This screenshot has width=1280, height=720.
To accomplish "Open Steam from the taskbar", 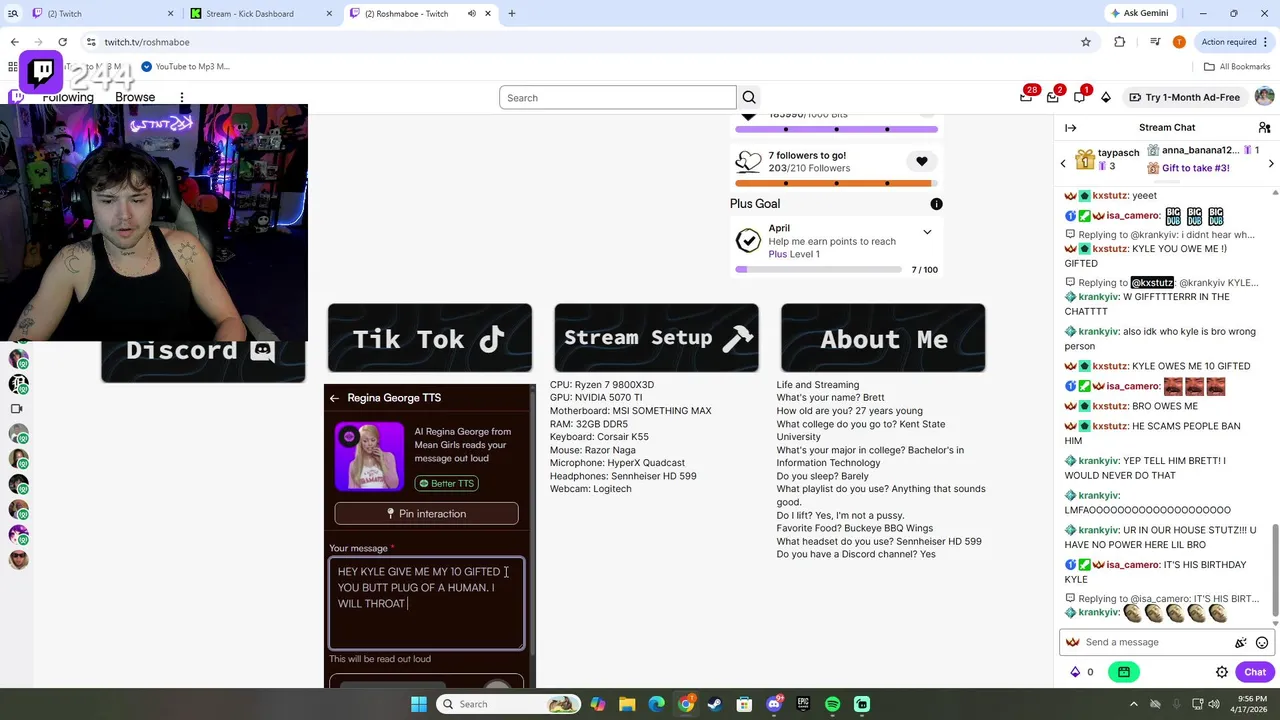I will click(x=715, y=704).
